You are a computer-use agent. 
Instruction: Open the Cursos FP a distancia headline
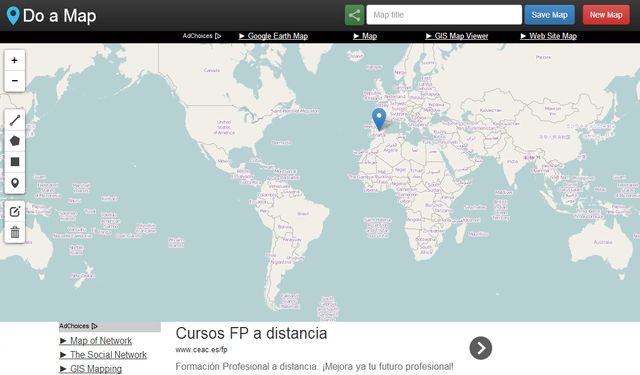point(251,333)
